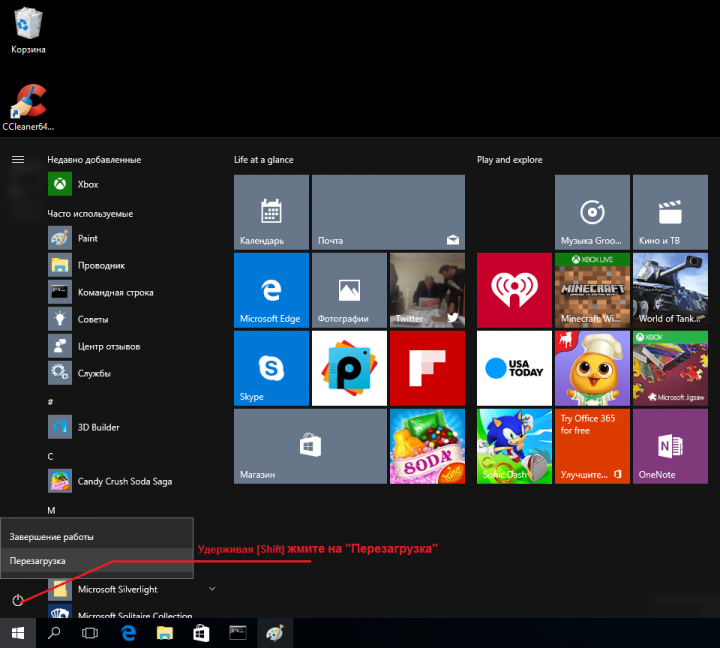The height and width of the screenshot is (648, 720).
Task: Open the OneNote tile
Action: click(x=670, y=446)
